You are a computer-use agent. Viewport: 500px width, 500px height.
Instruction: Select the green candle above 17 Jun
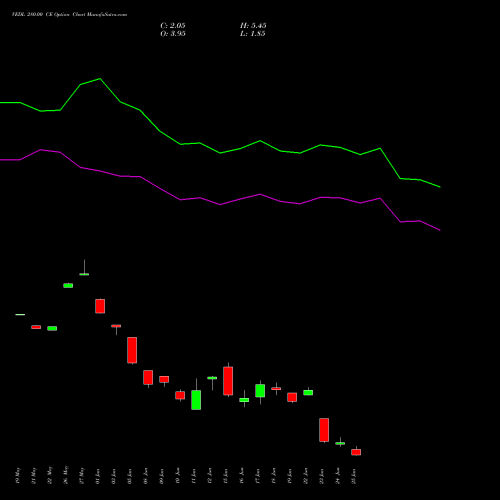pos(260,391)
